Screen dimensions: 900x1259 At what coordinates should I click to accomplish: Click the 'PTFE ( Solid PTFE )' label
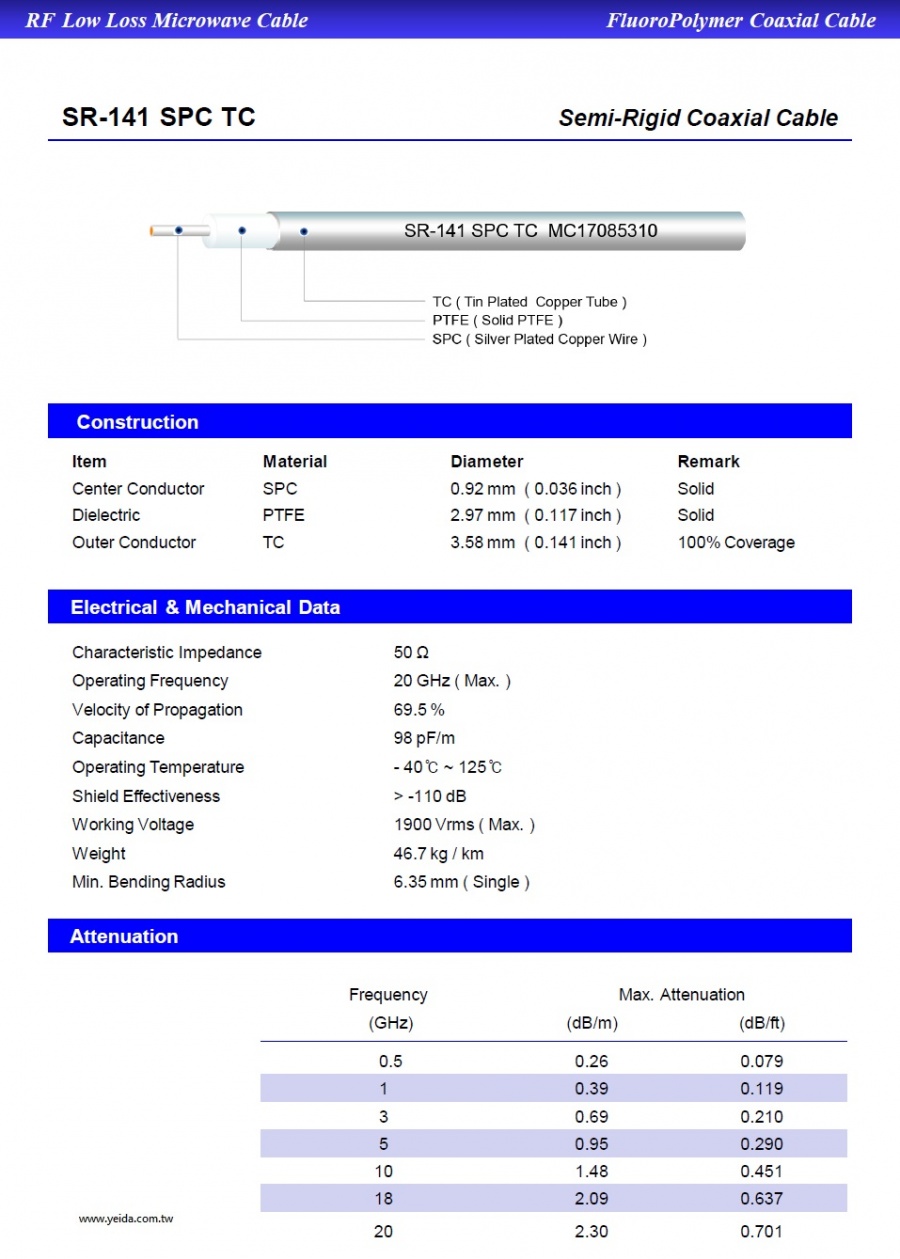click(498, 320)
